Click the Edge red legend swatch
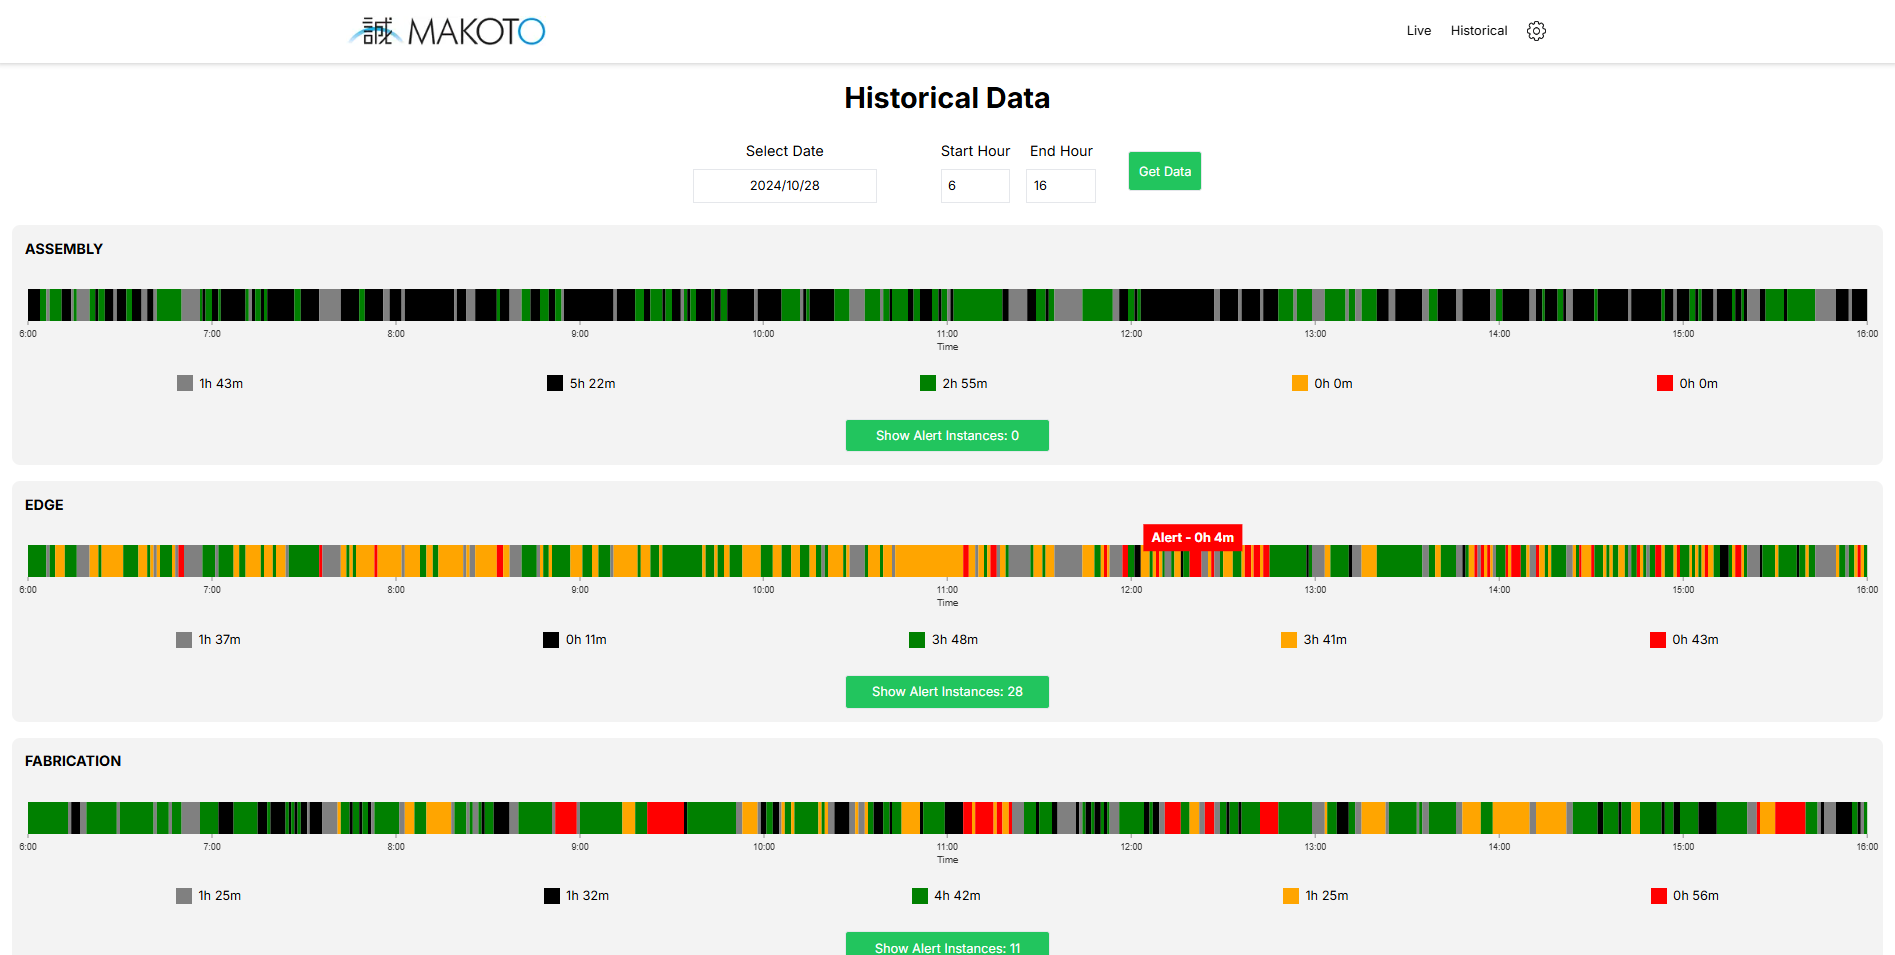 click(1658, 640)
